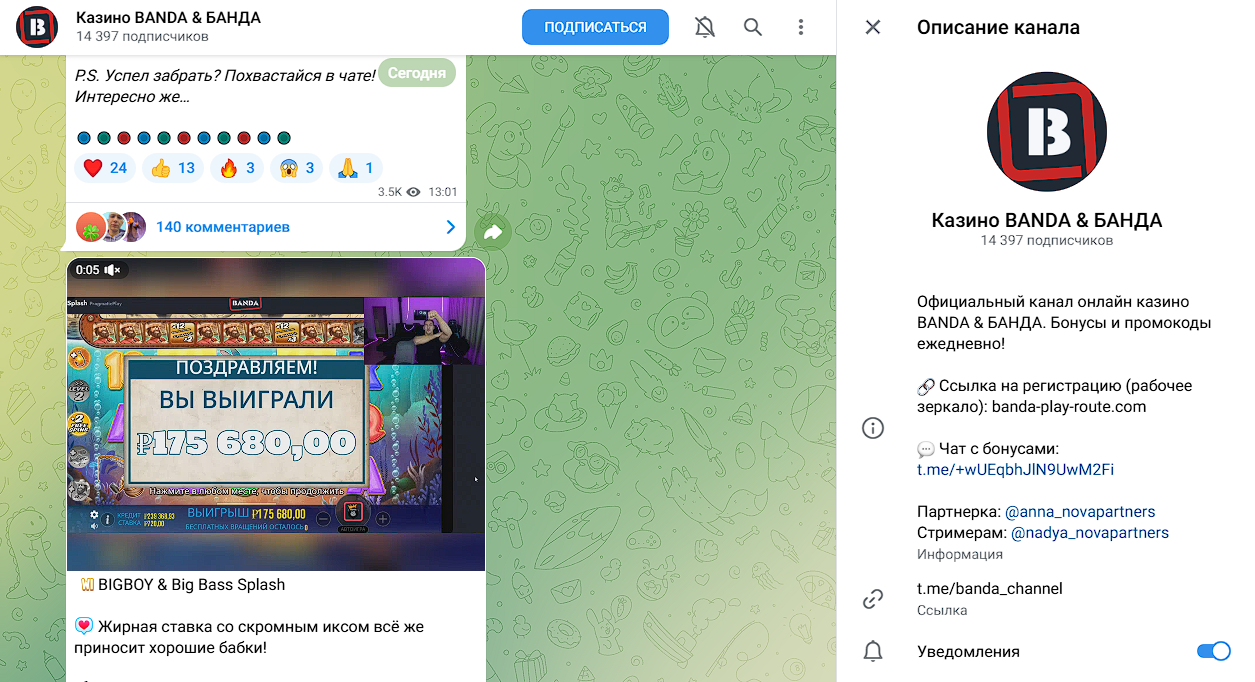
Task: Open the 140 комментариев thread
Action: click(x=223, y=227)
